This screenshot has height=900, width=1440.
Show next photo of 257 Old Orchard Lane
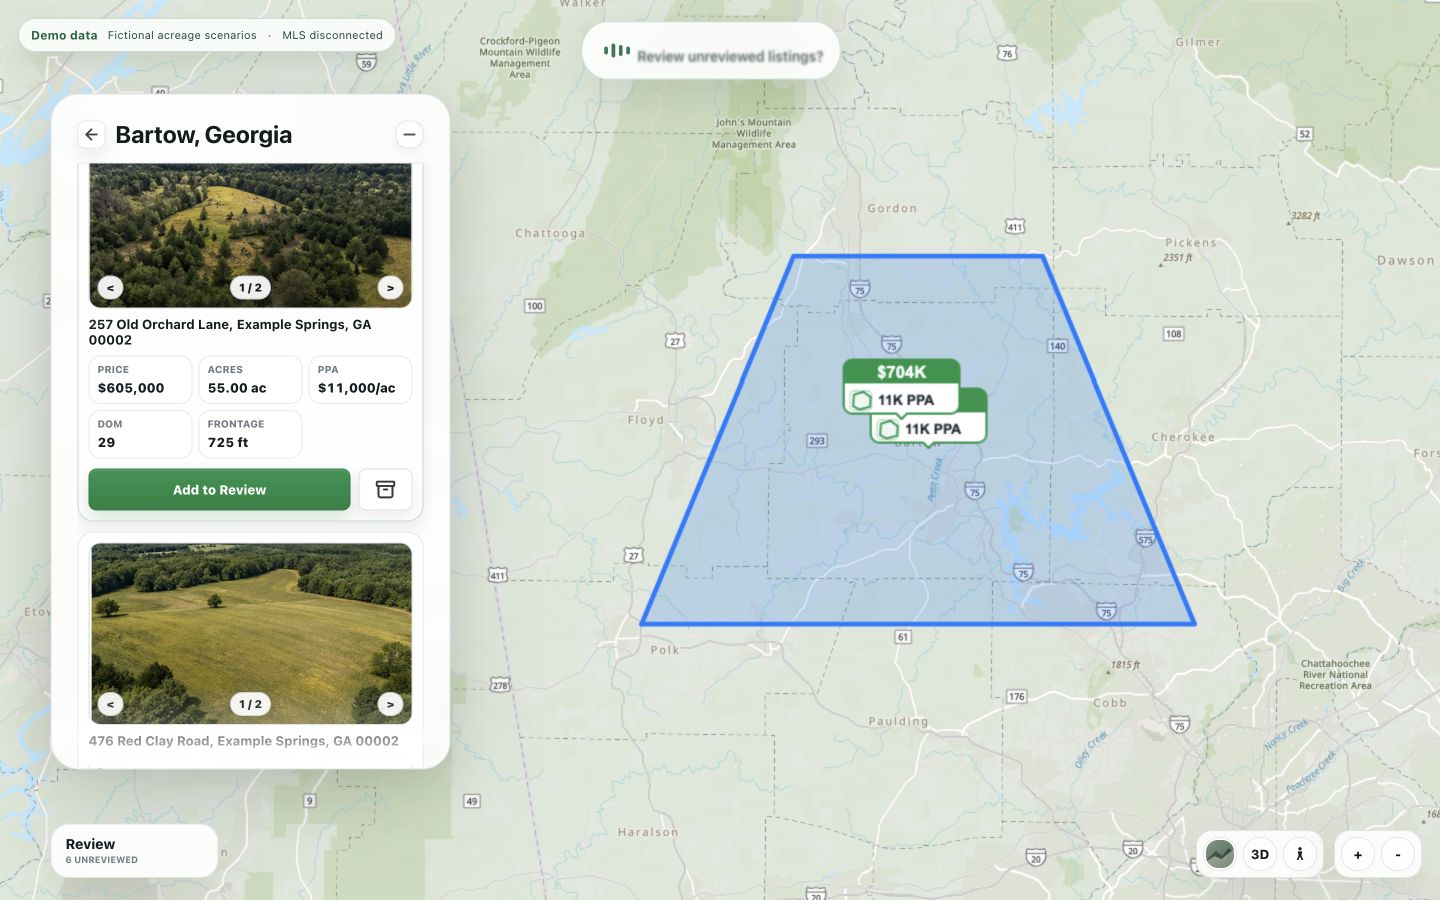[390, 288]
